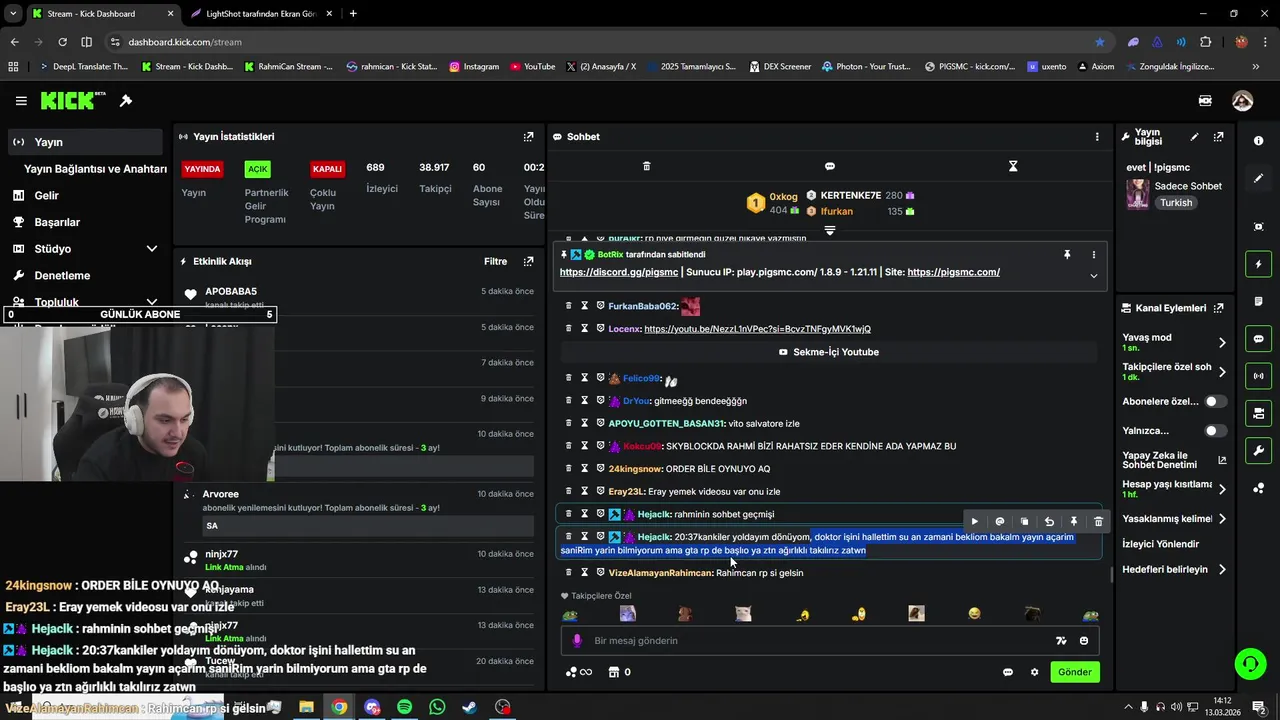Delete FurkanBaba062's chat message
Viewport: 1280px width, 720px height.
(569, 306)
